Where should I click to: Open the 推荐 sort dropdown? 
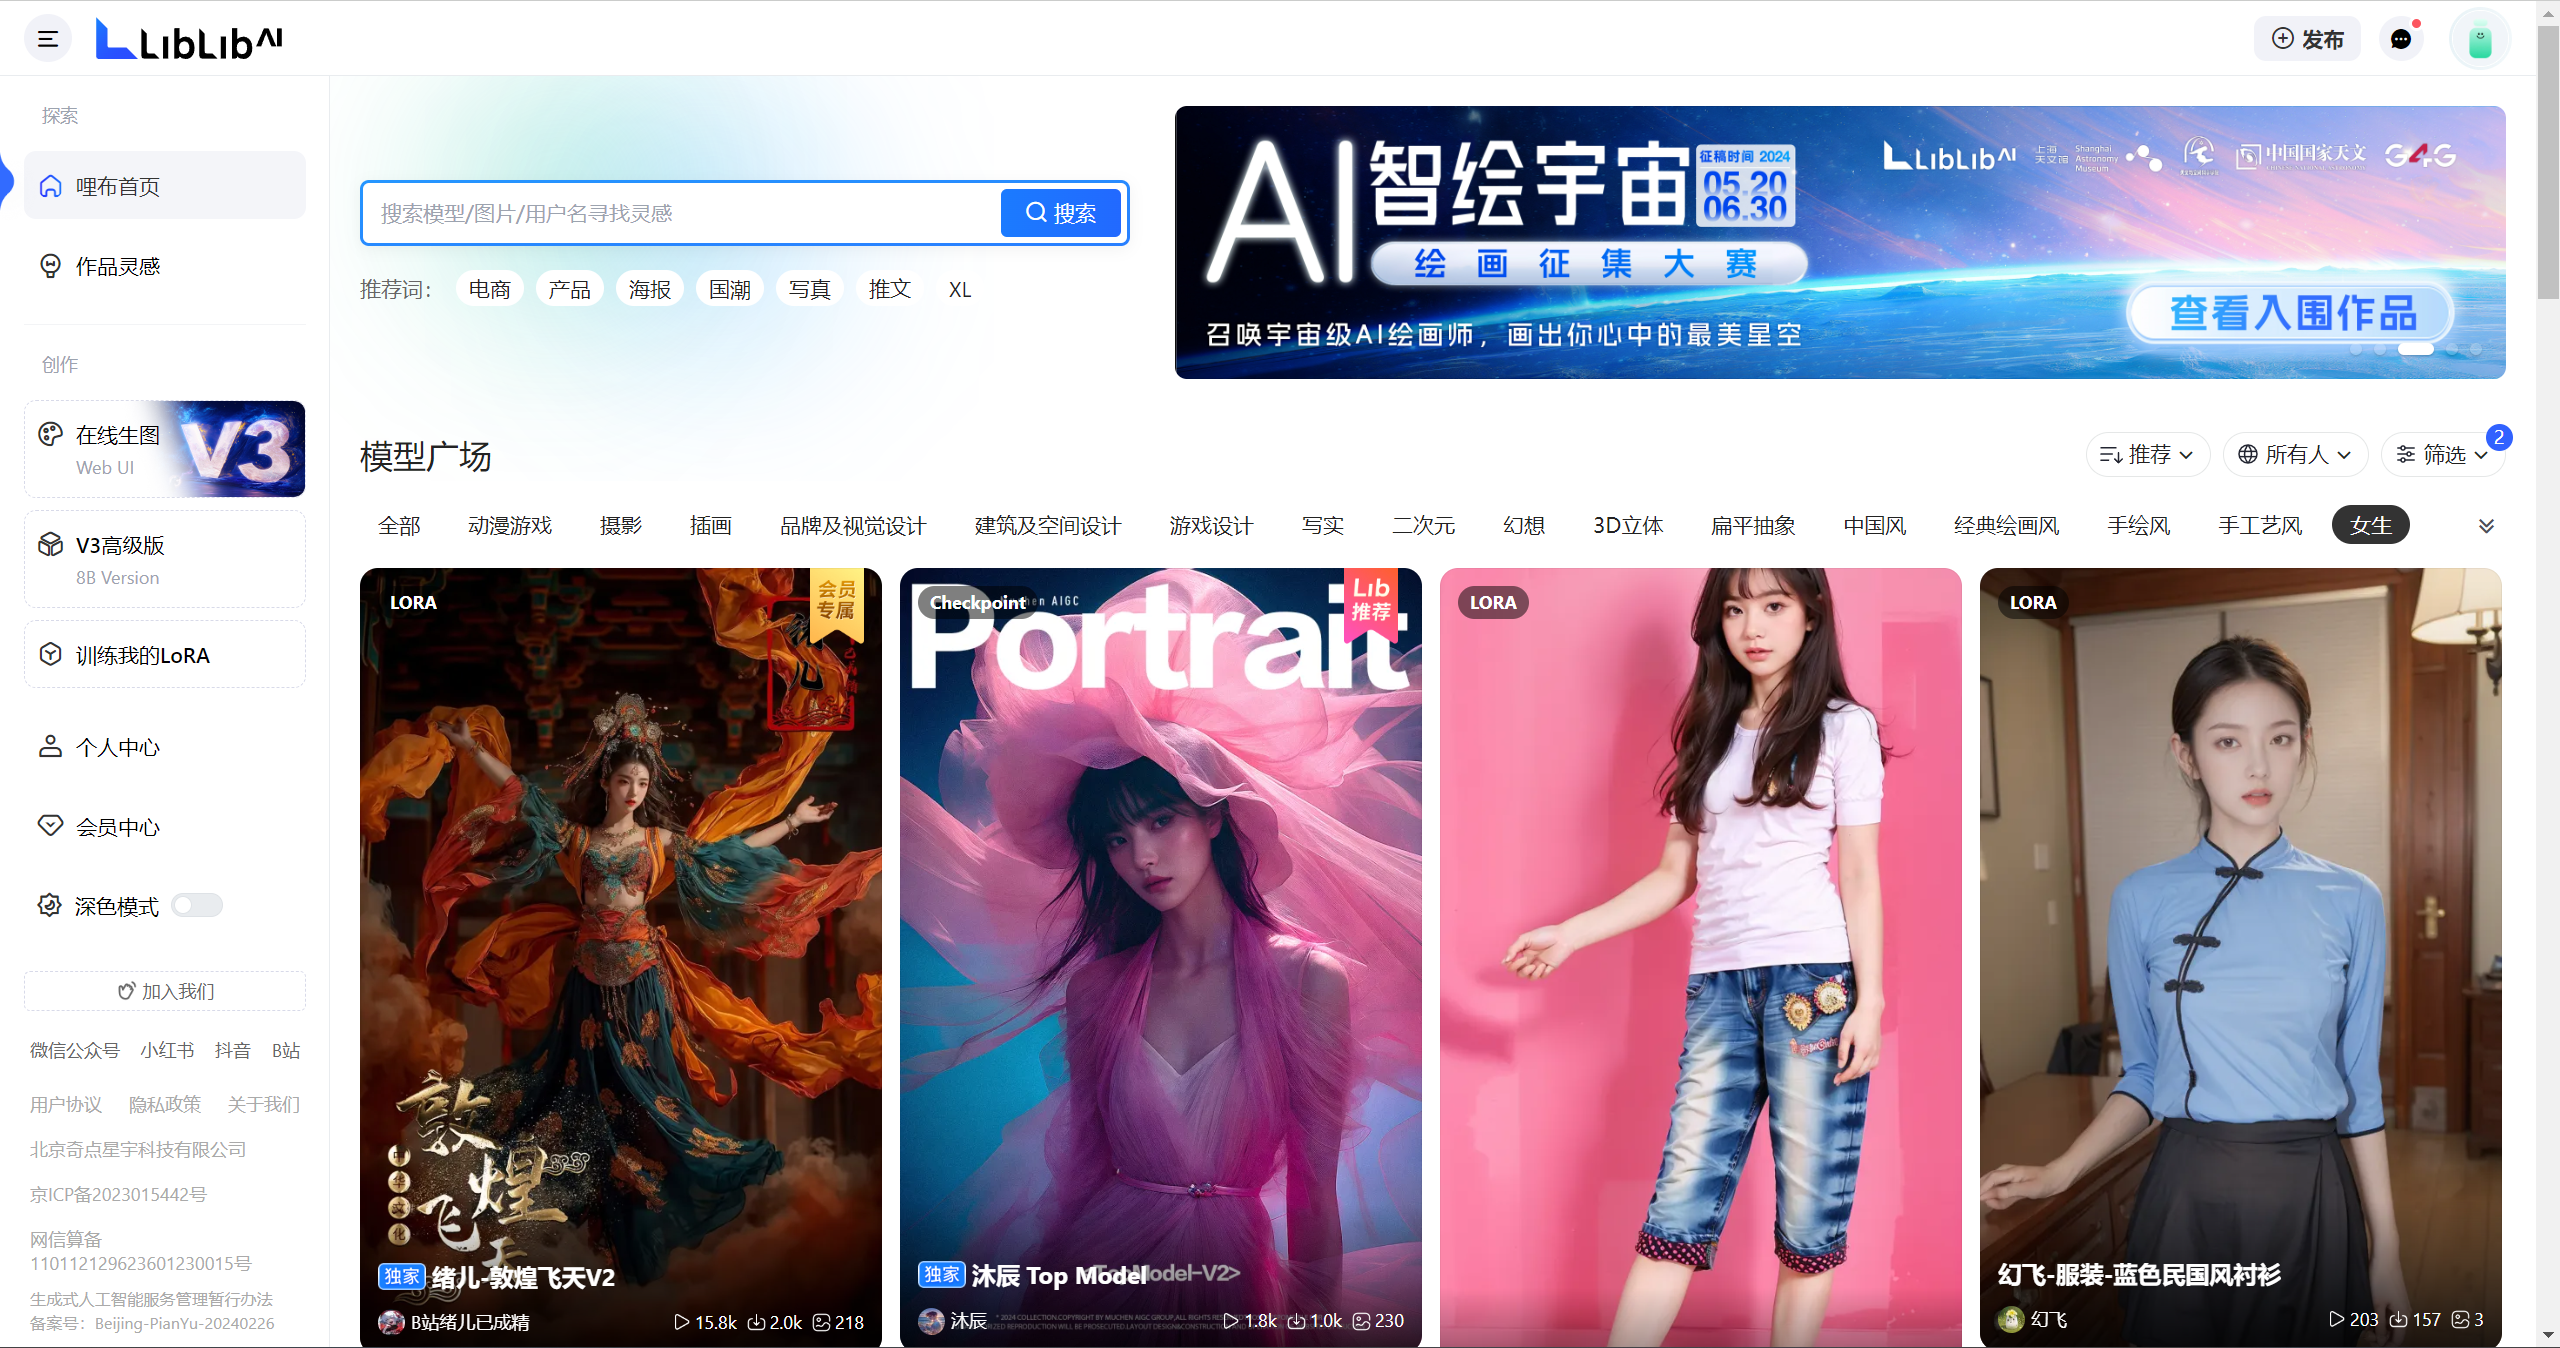2146,455
